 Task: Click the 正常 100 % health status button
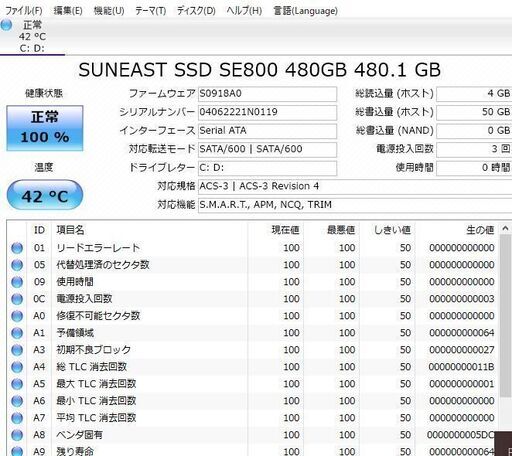click(x=45, y=128)
